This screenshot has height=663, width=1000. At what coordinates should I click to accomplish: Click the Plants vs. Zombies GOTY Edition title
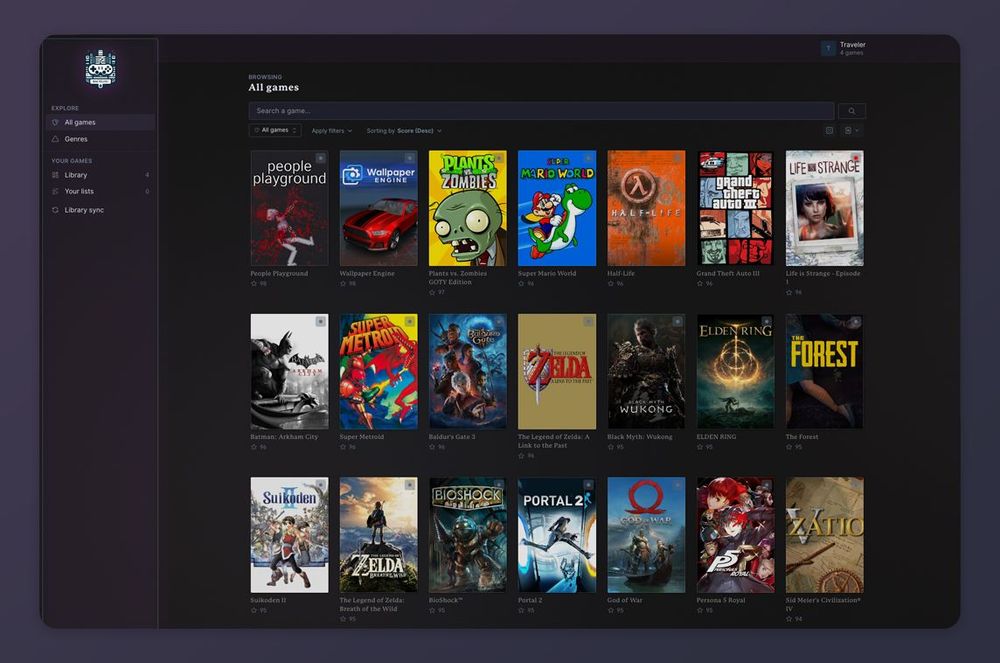[458, 277]
